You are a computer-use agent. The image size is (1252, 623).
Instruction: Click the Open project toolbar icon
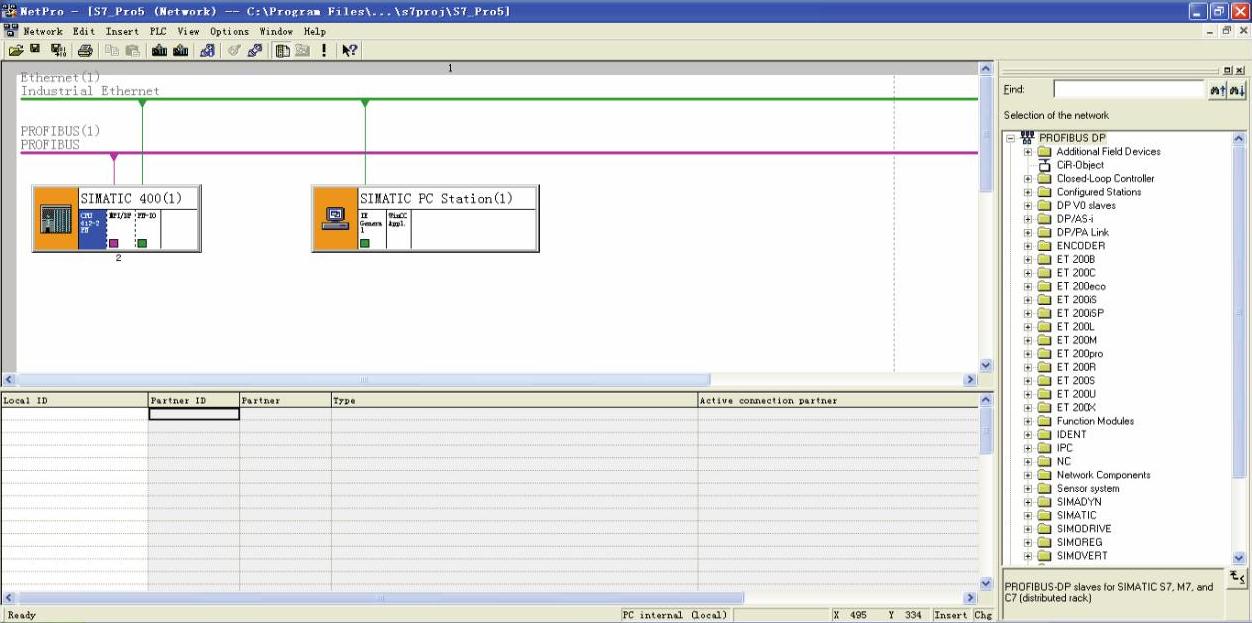(x=16, y=50)
